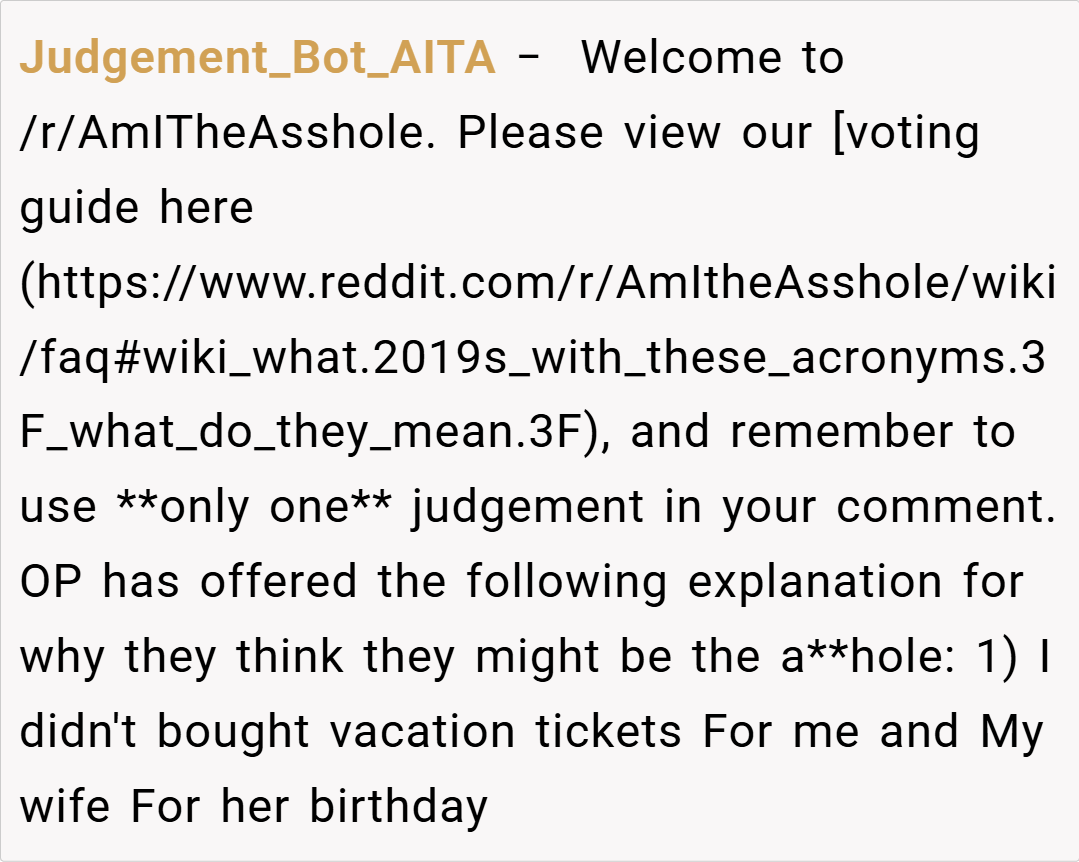
Task: Click the '/faq#wiki_what.2019s_with_these_acronyms.3' URL segment
Action: (532, 358)
